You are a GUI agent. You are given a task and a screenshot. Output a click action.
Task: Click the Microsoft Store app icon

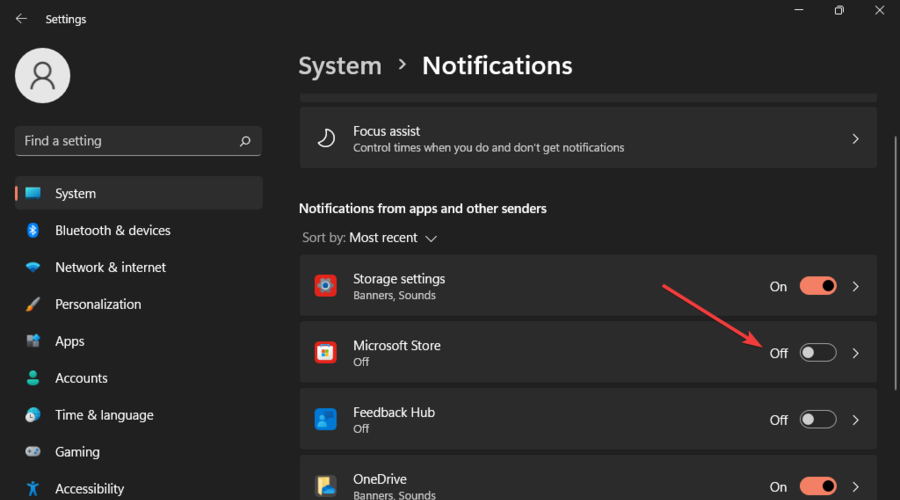point(326,353)
